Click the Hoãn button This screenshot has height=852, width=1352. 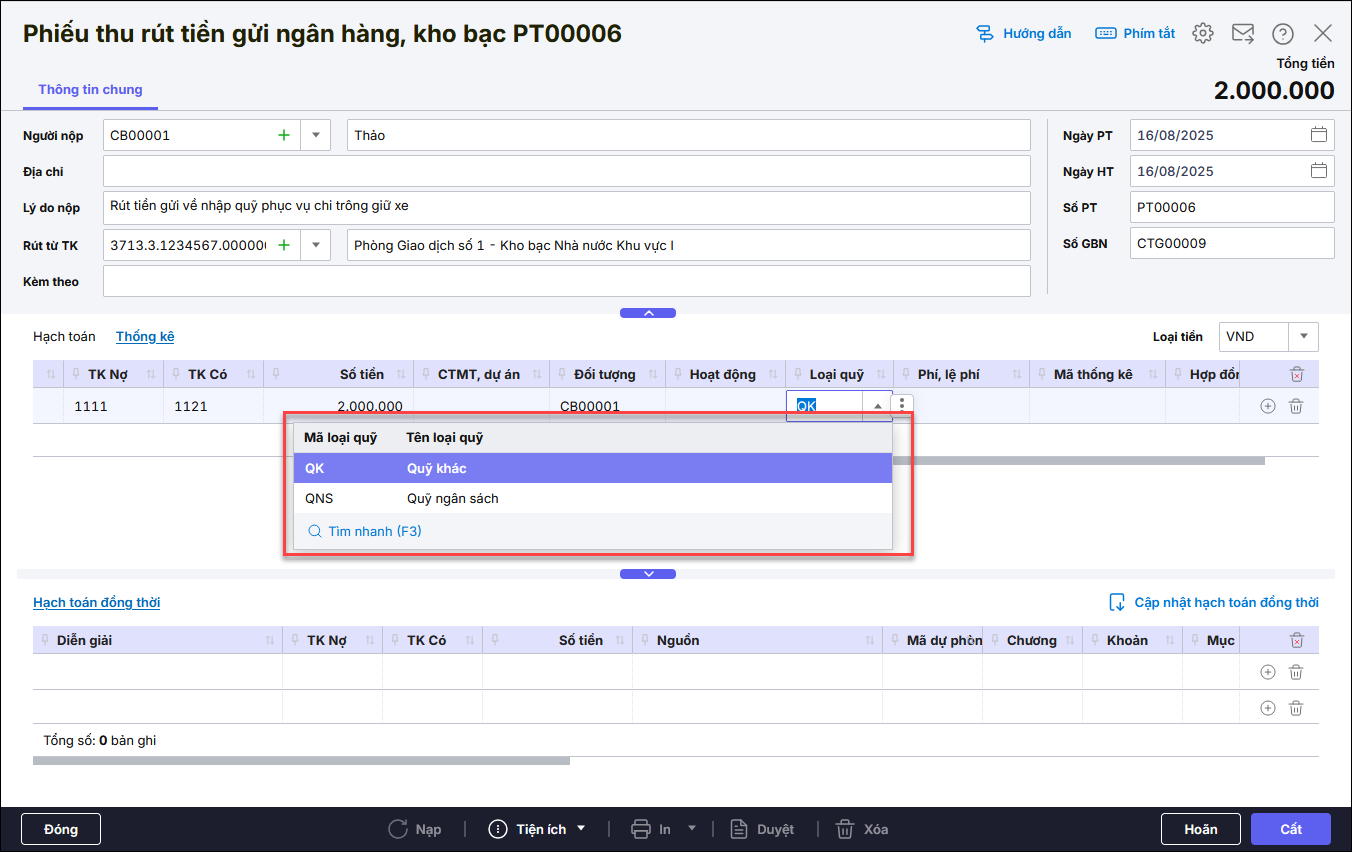1200,829
